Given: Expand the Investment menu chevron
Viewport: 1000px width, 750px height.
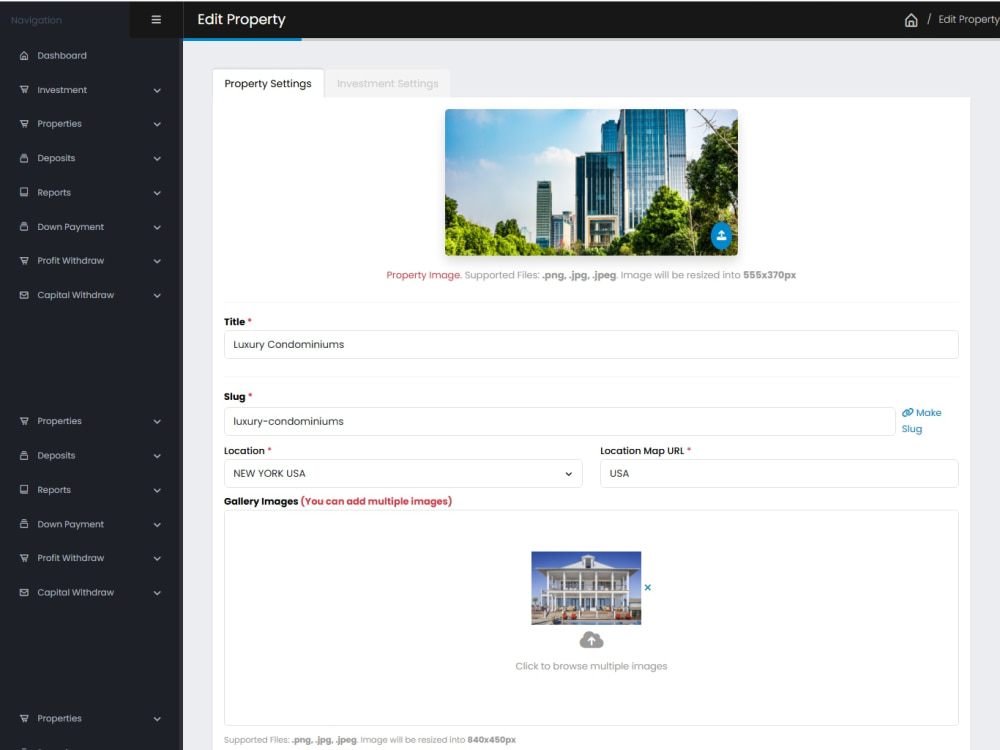Looking at the screenshot, I should [x=157, y=91].
